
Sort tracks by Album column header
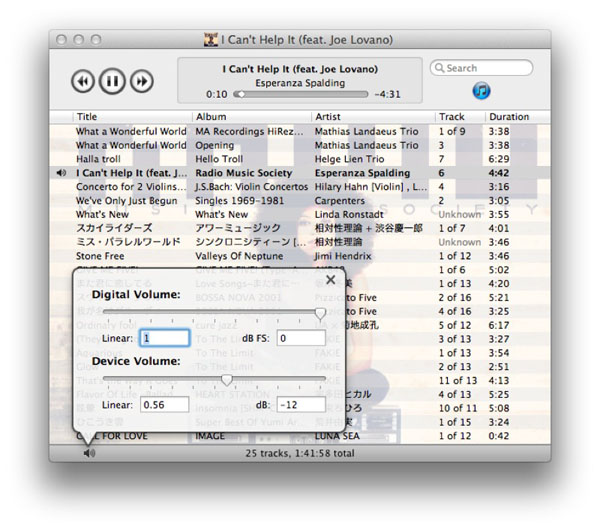coord(250,117)
